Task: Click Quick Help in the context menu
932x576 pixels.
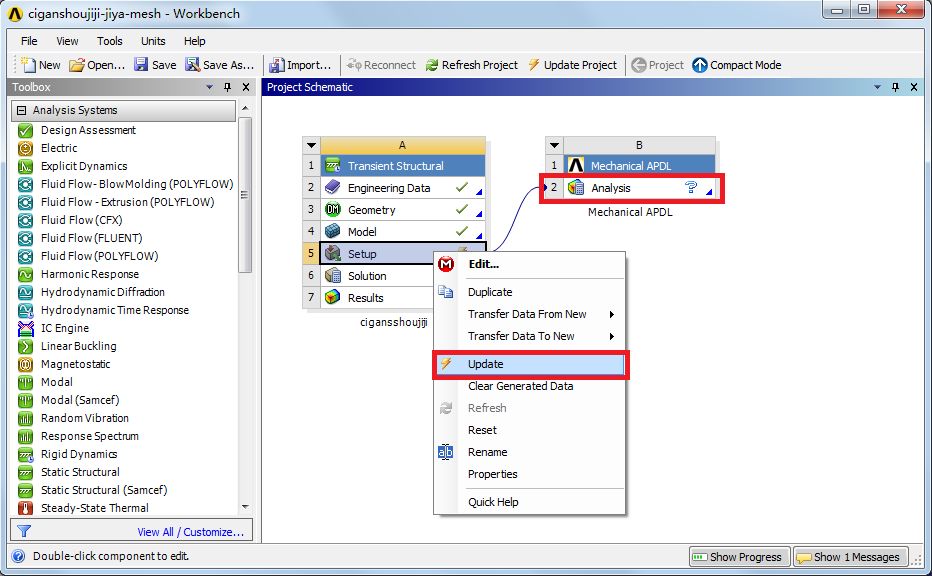Action: tap(530, 502)
